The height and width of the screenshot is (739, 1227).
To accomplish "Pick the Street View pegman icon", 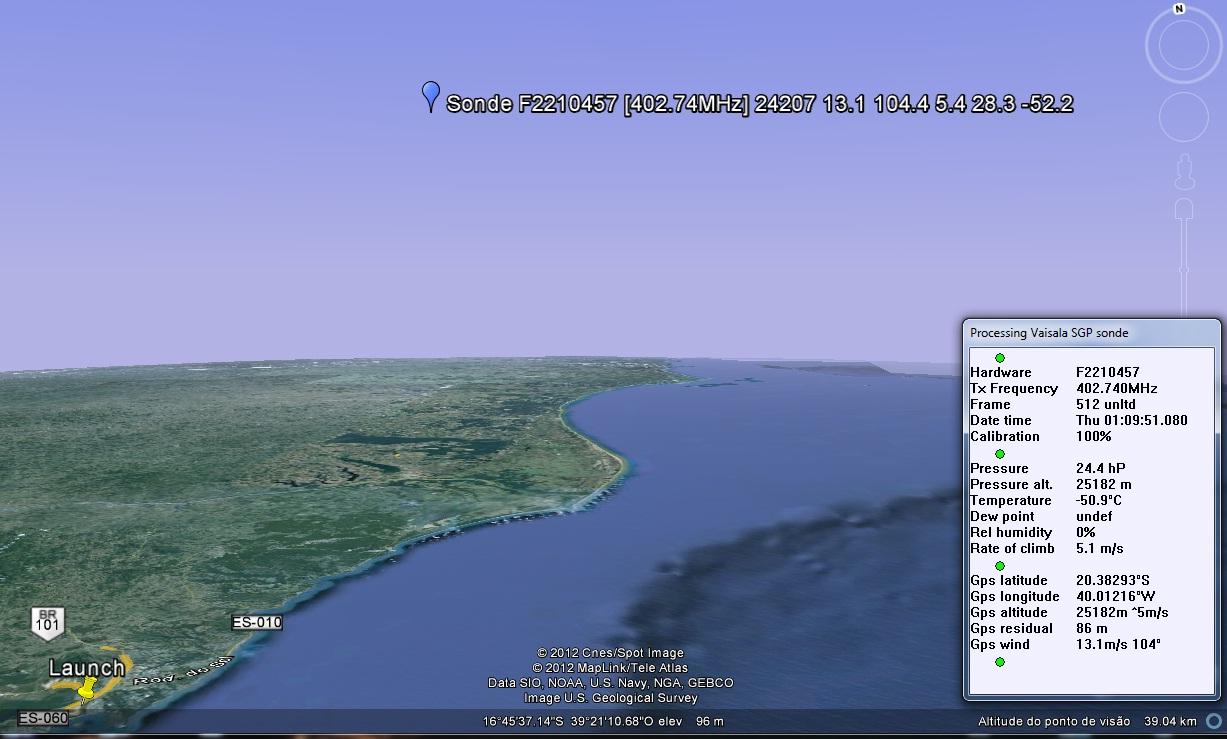I will coord(1184,172).
